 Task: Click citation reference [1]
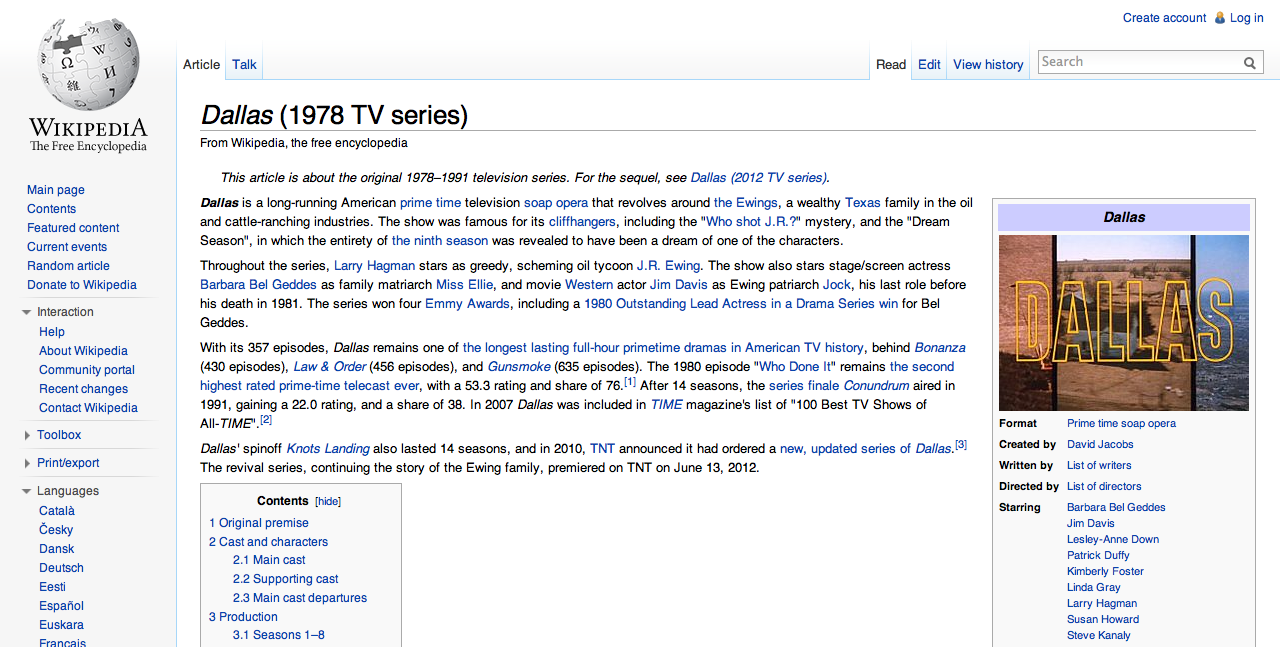click(630, 382)
